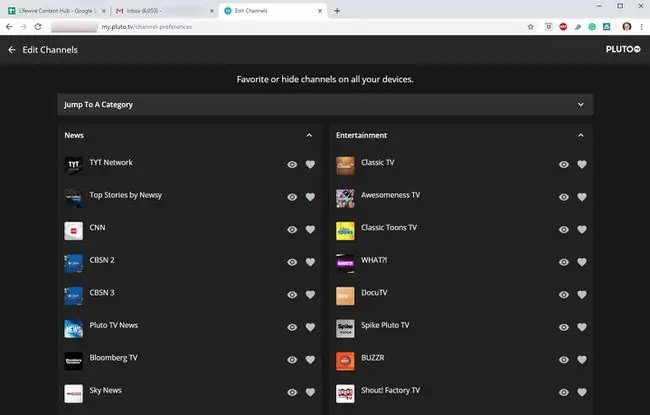Screen dimensions: 650x415
Task: Hide Shout! Factory TV eye icon
Action: click(564, 392)
